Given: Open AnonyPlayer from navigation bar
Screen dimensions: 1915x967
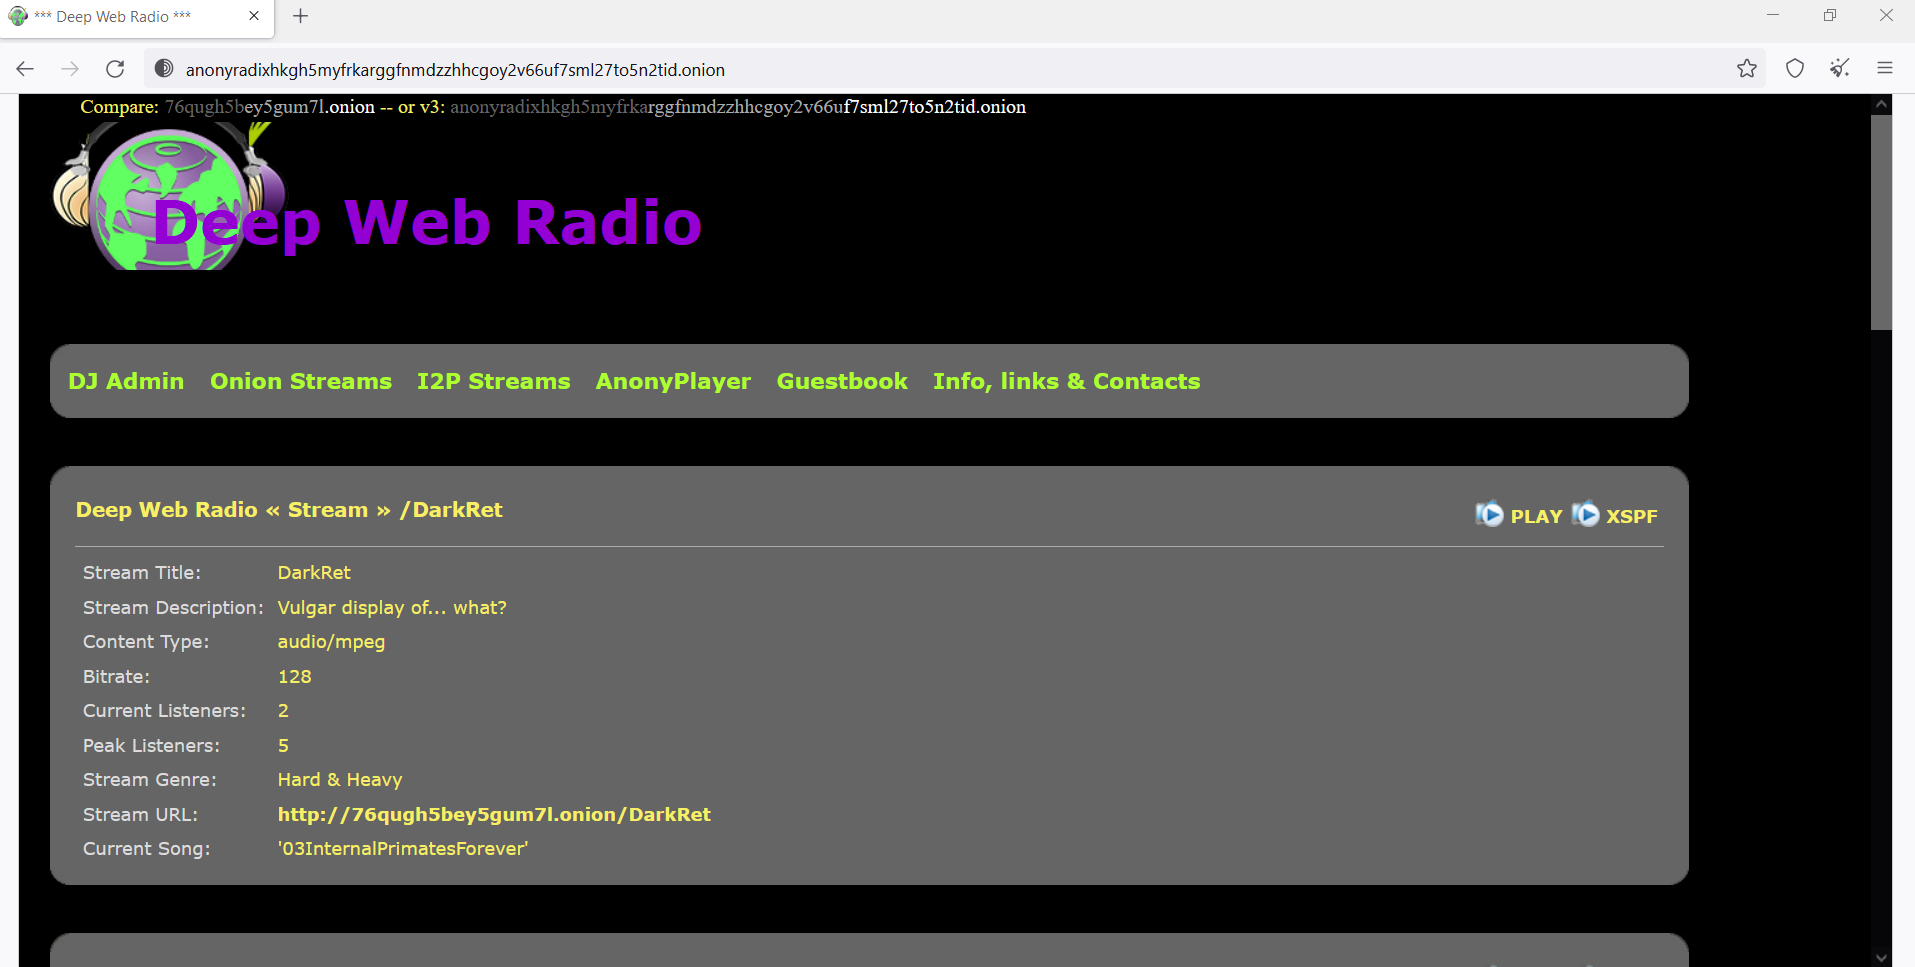Looking at the screenshot, I should click(673, 381).
